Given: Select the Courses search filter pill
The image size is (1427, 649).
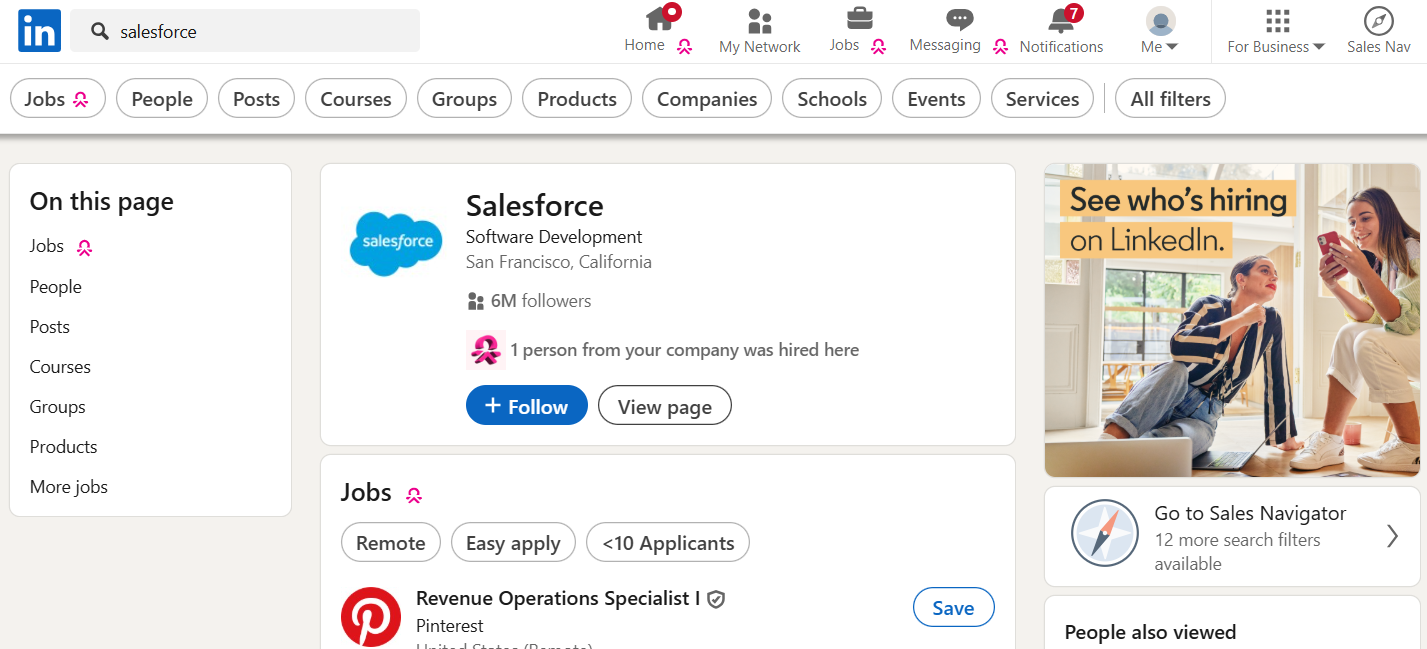Looking at the screenshot, I should point(356,99).
